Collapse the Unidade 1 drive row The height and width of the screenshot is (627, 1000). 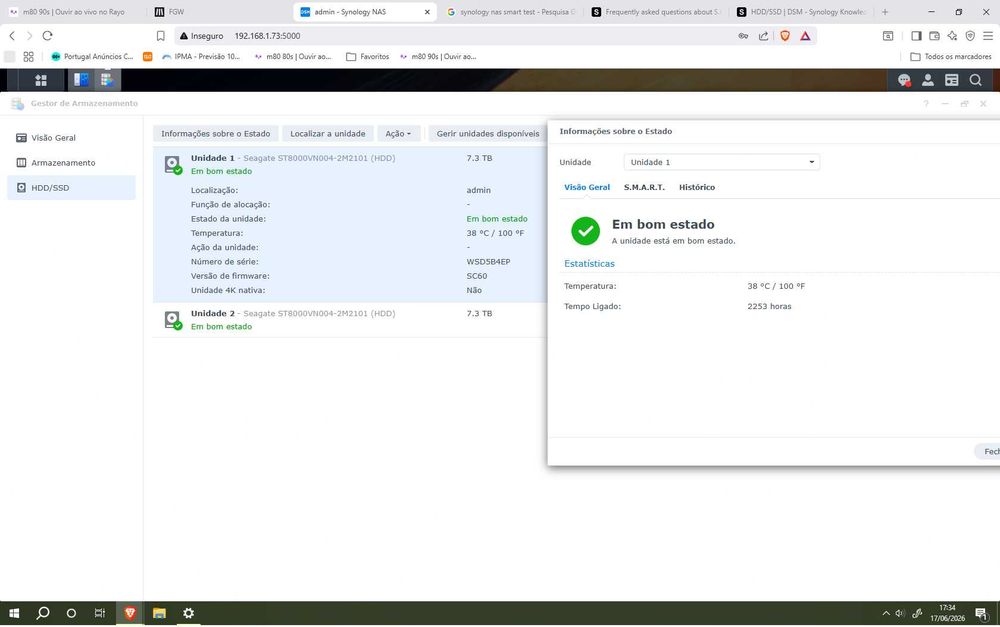pyautogui.click(x=350, y=164)
